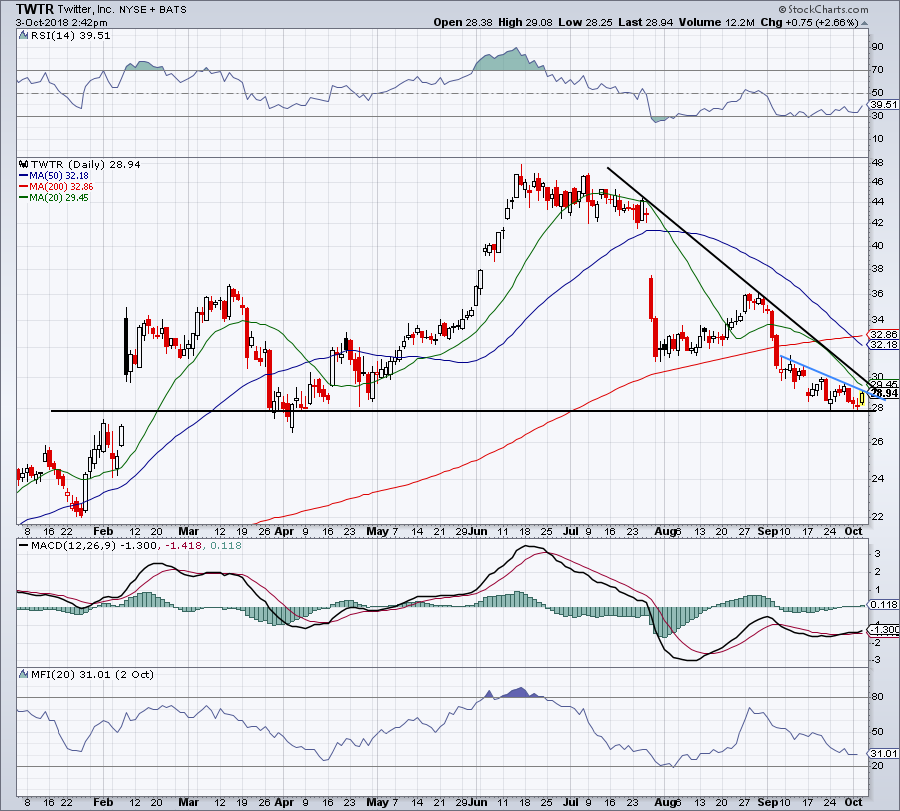The height and width of the screenshot is (811, 900).
Task: Click the bold 28.94 last-price tag
Action: pyautogui.click(x=885, y=393)
